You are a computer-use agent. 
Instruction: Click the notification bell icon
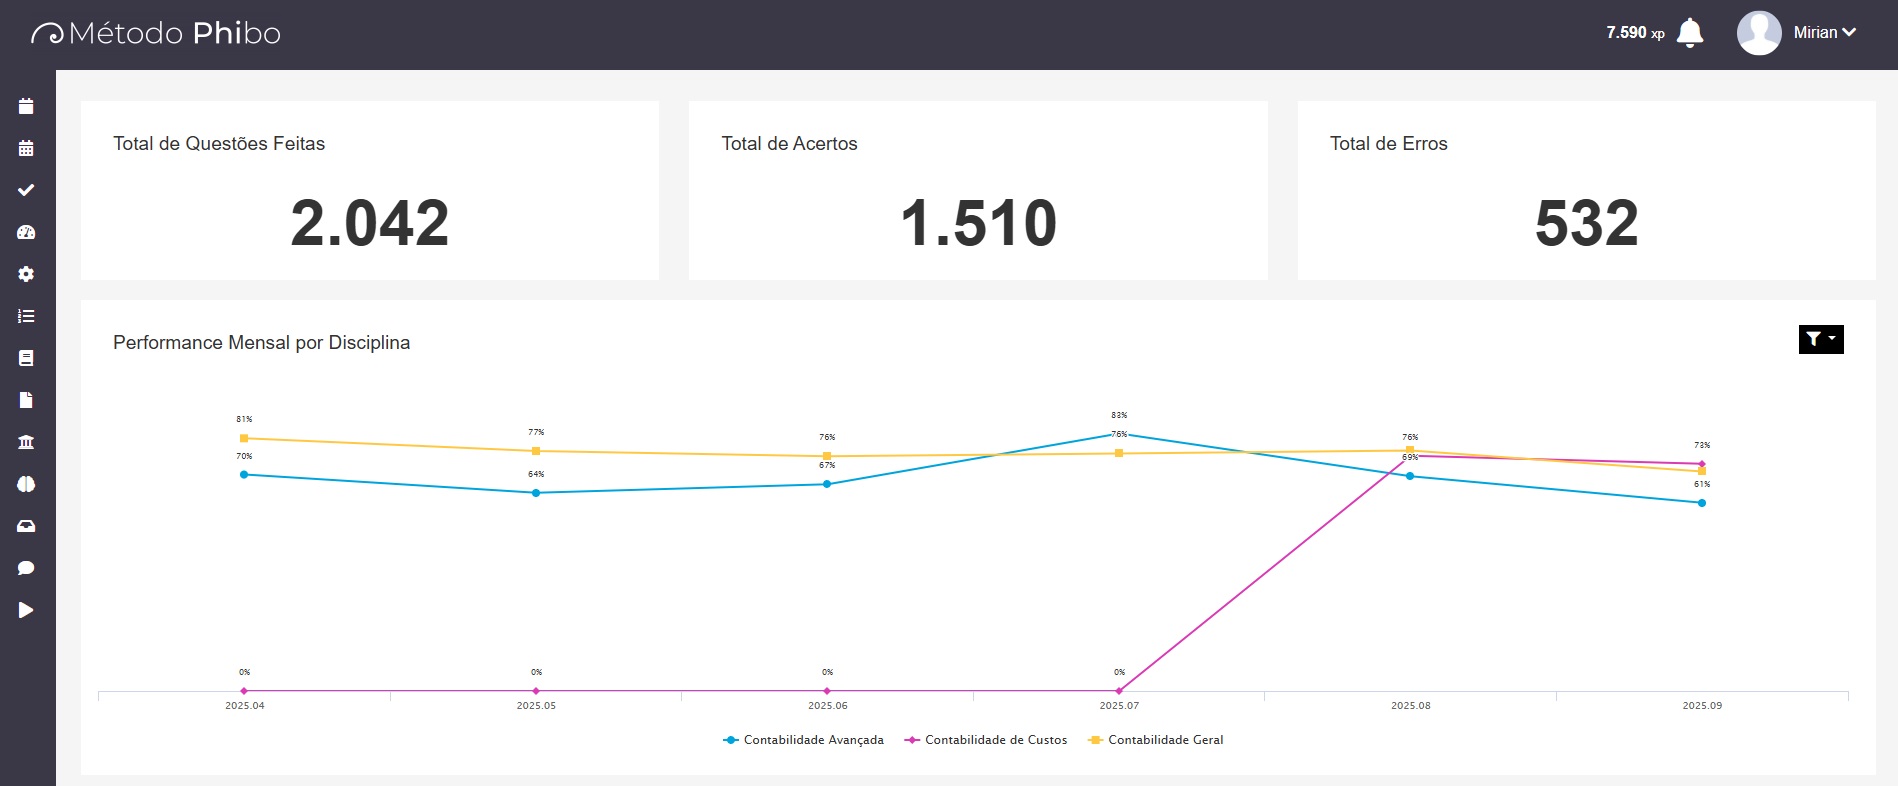1689,33
